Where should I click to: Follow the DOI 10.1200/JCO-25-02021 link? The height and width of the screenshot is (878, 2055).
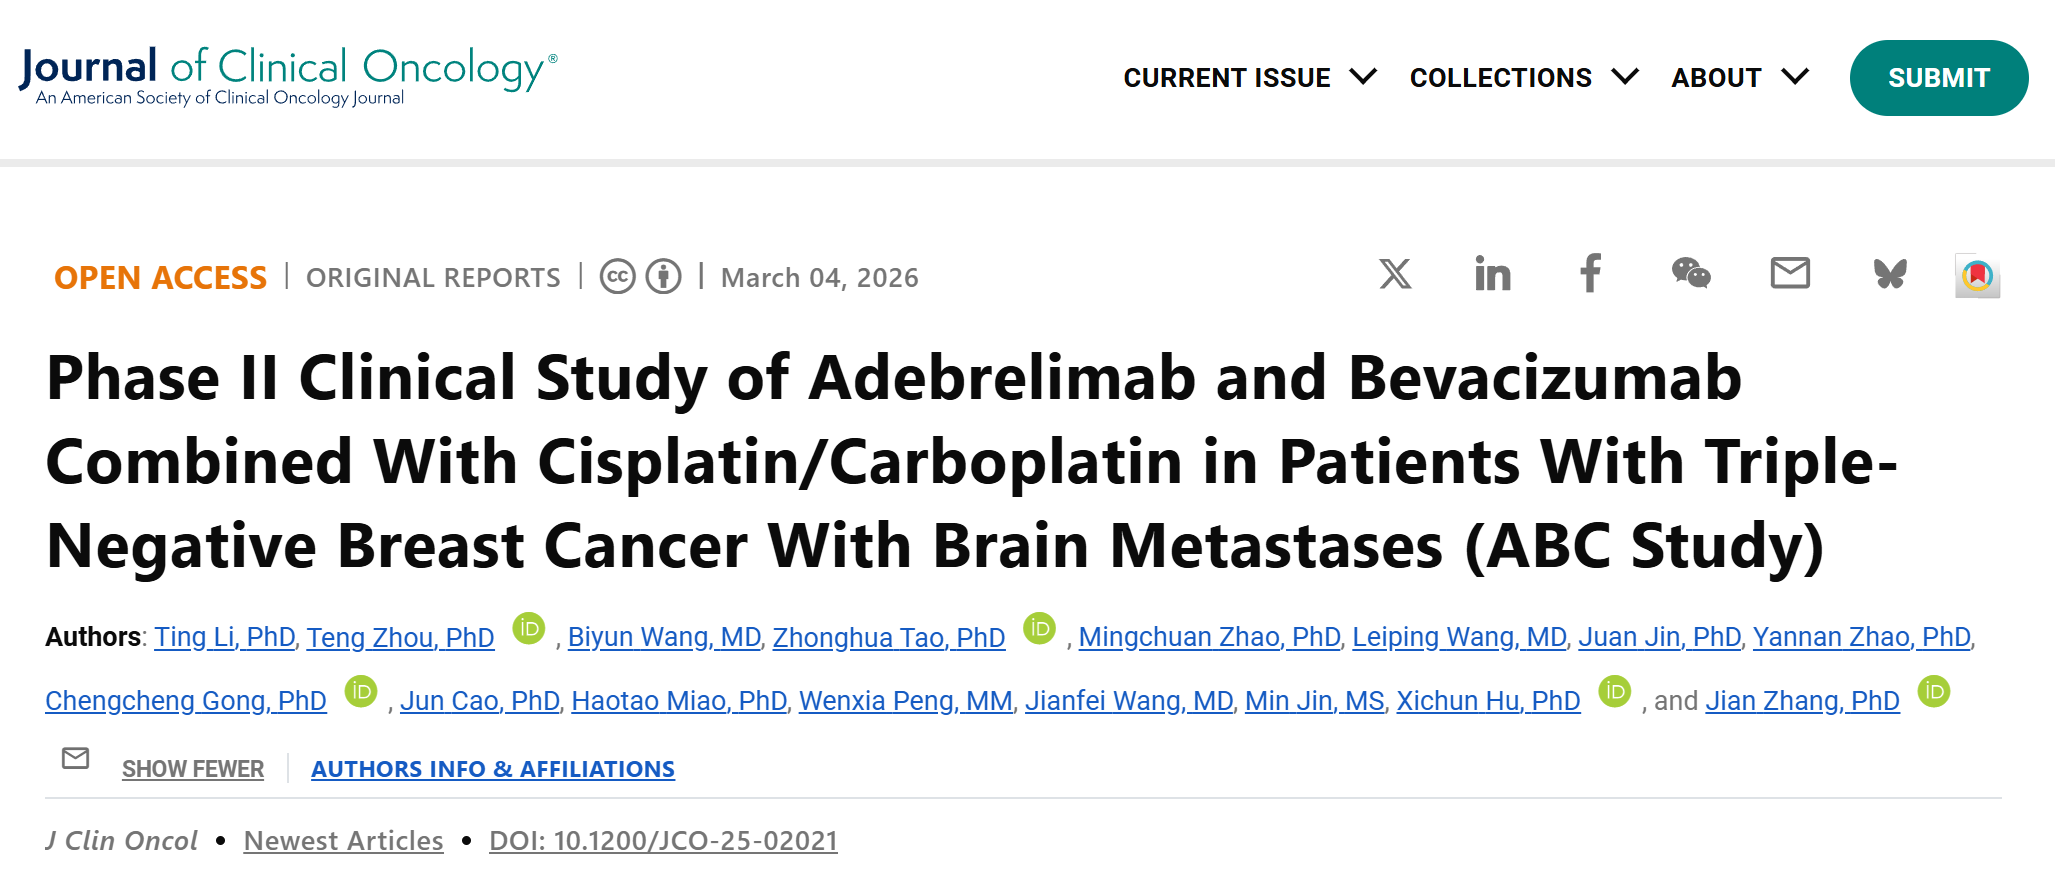663,841
